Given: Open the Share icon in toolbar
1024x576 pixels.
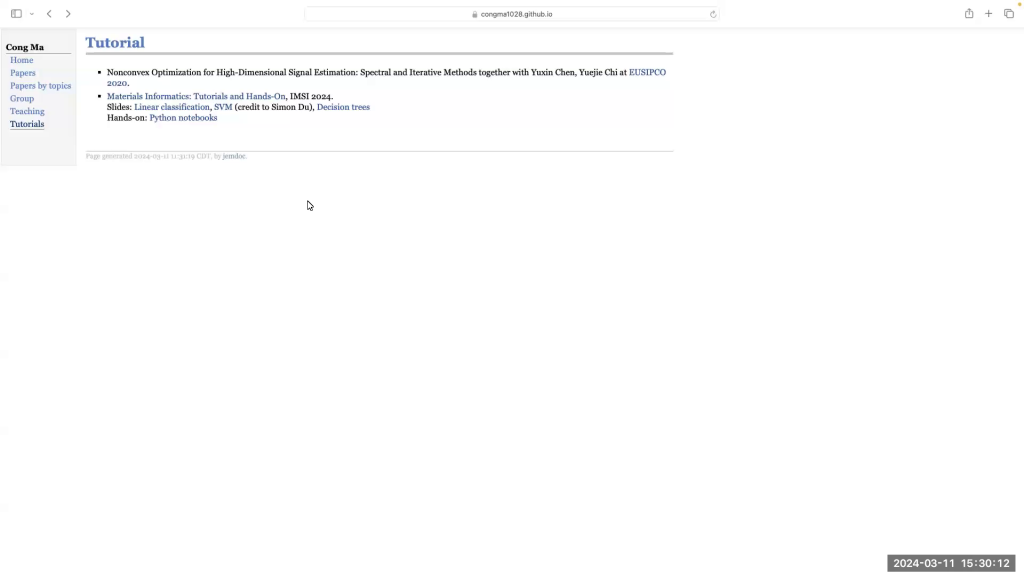Looking at the screenshot, I should pyautogui.click(x=968, y=14).
